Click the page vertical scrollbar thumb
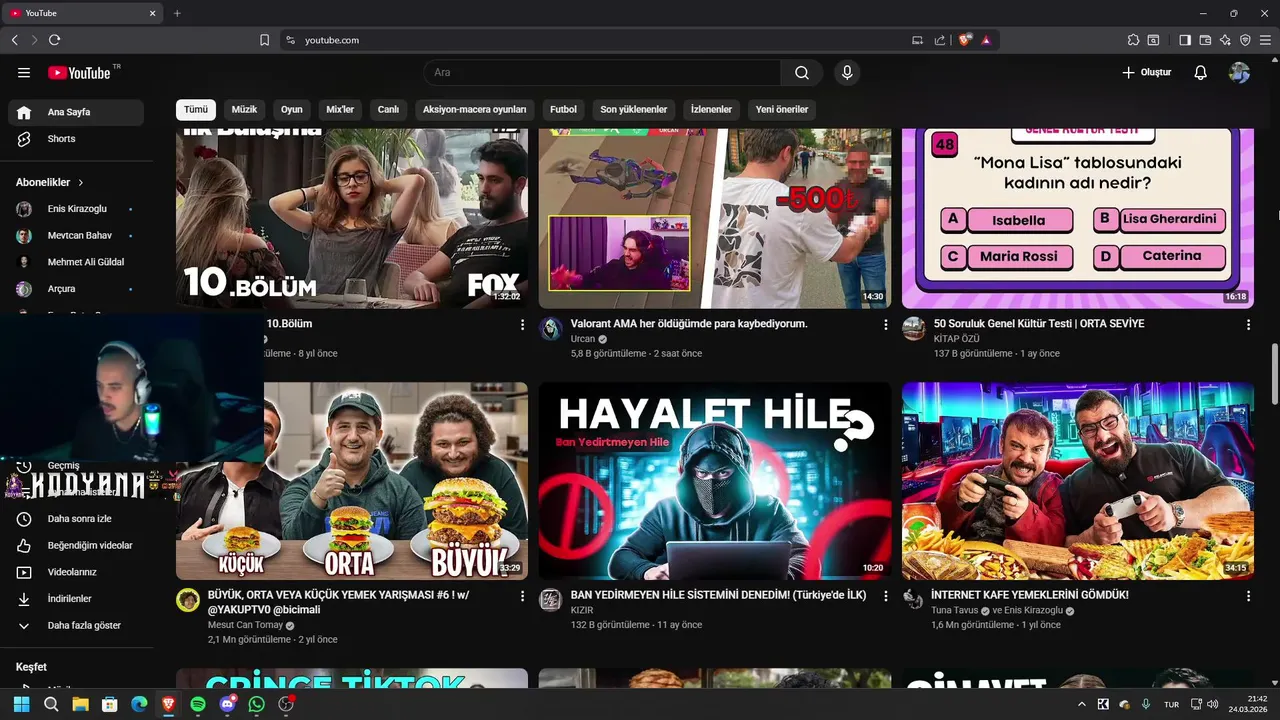The height and width of the screenshot is (720, 1280). click(1274, 373)
